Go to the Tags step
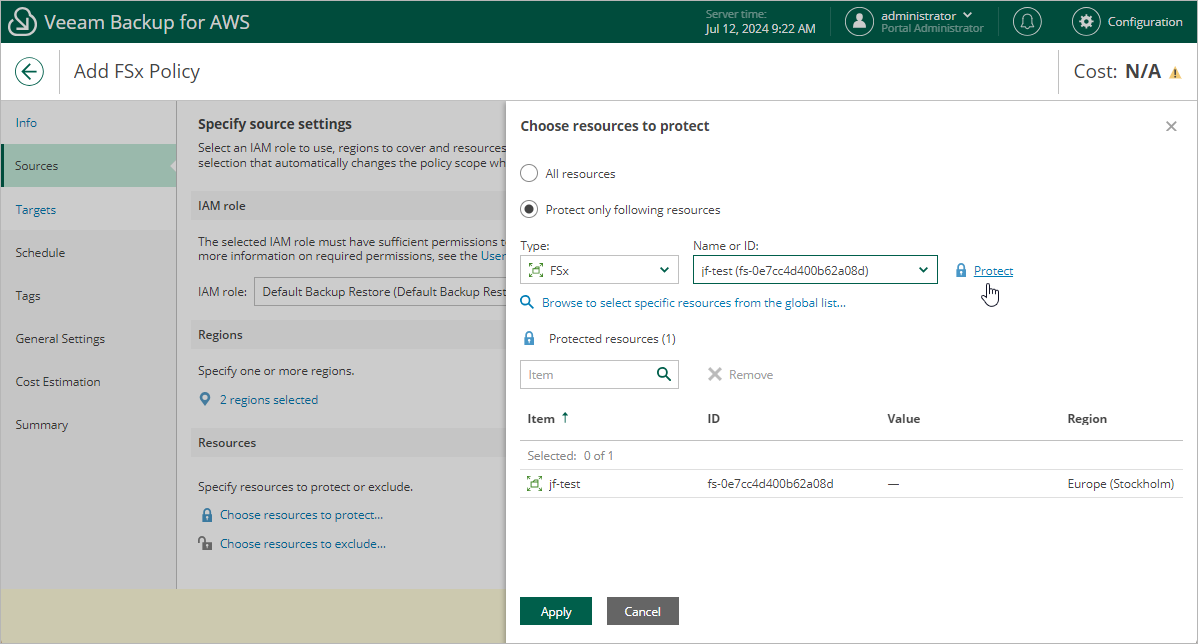This screenshot has width=1198, height=644. [x=28, y=296]
